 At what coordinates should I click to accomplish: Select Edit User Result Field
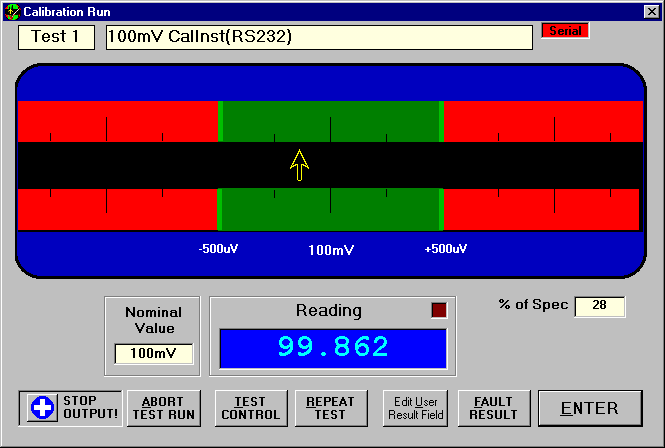[415, 408]
